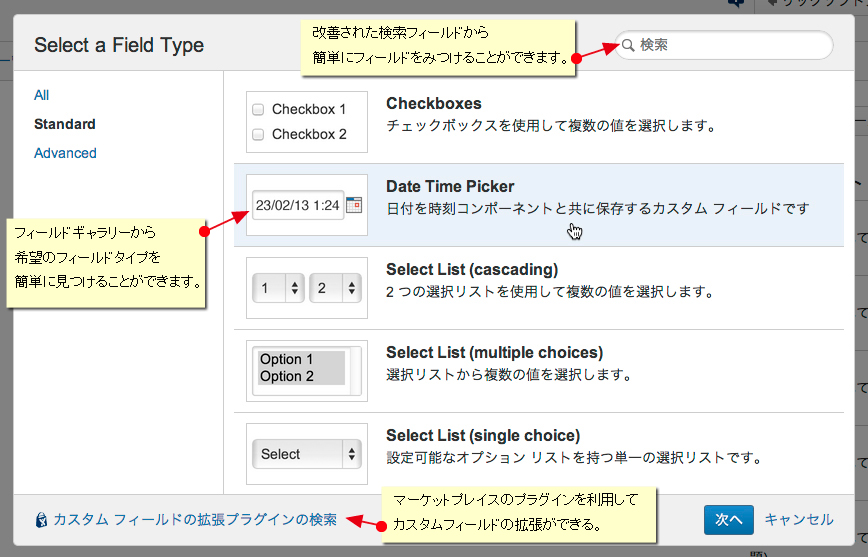Screen dimensions: 868x557
Task: Click the magnifier icon in search box
Action: point(628,45)
